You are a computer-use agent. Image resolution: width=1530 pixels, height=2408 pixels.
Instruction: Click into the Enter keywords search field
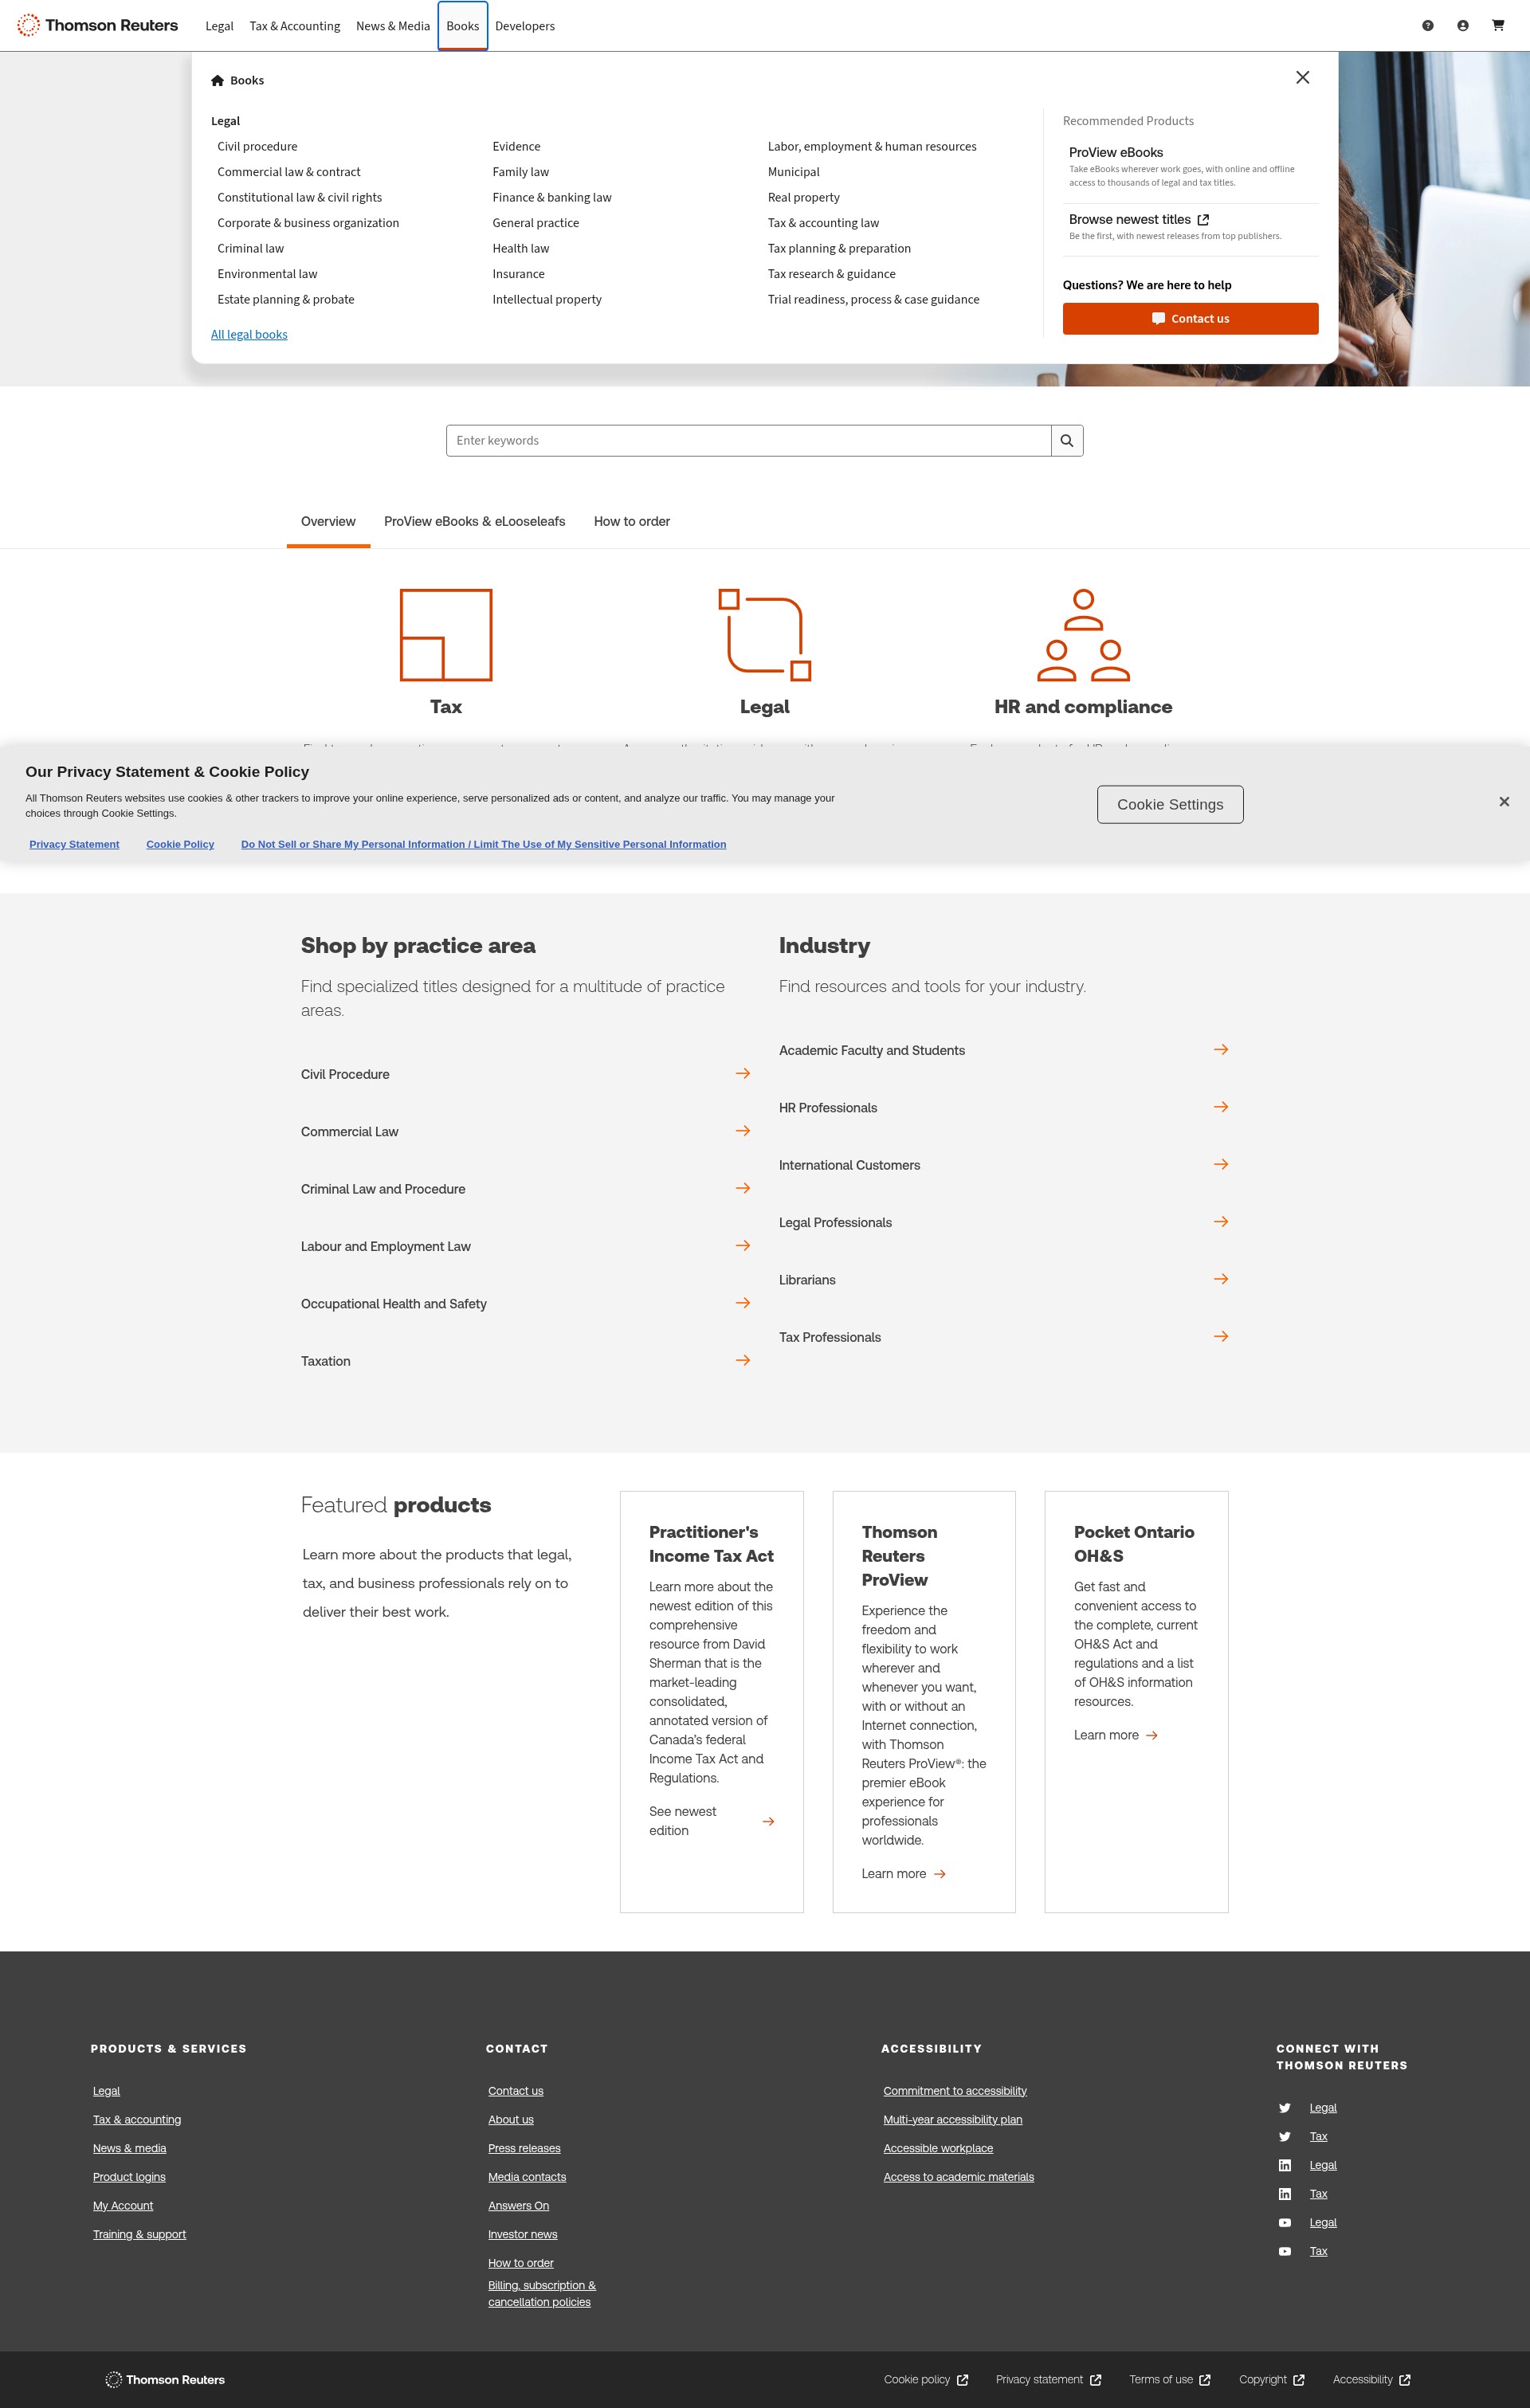[749, 440]
